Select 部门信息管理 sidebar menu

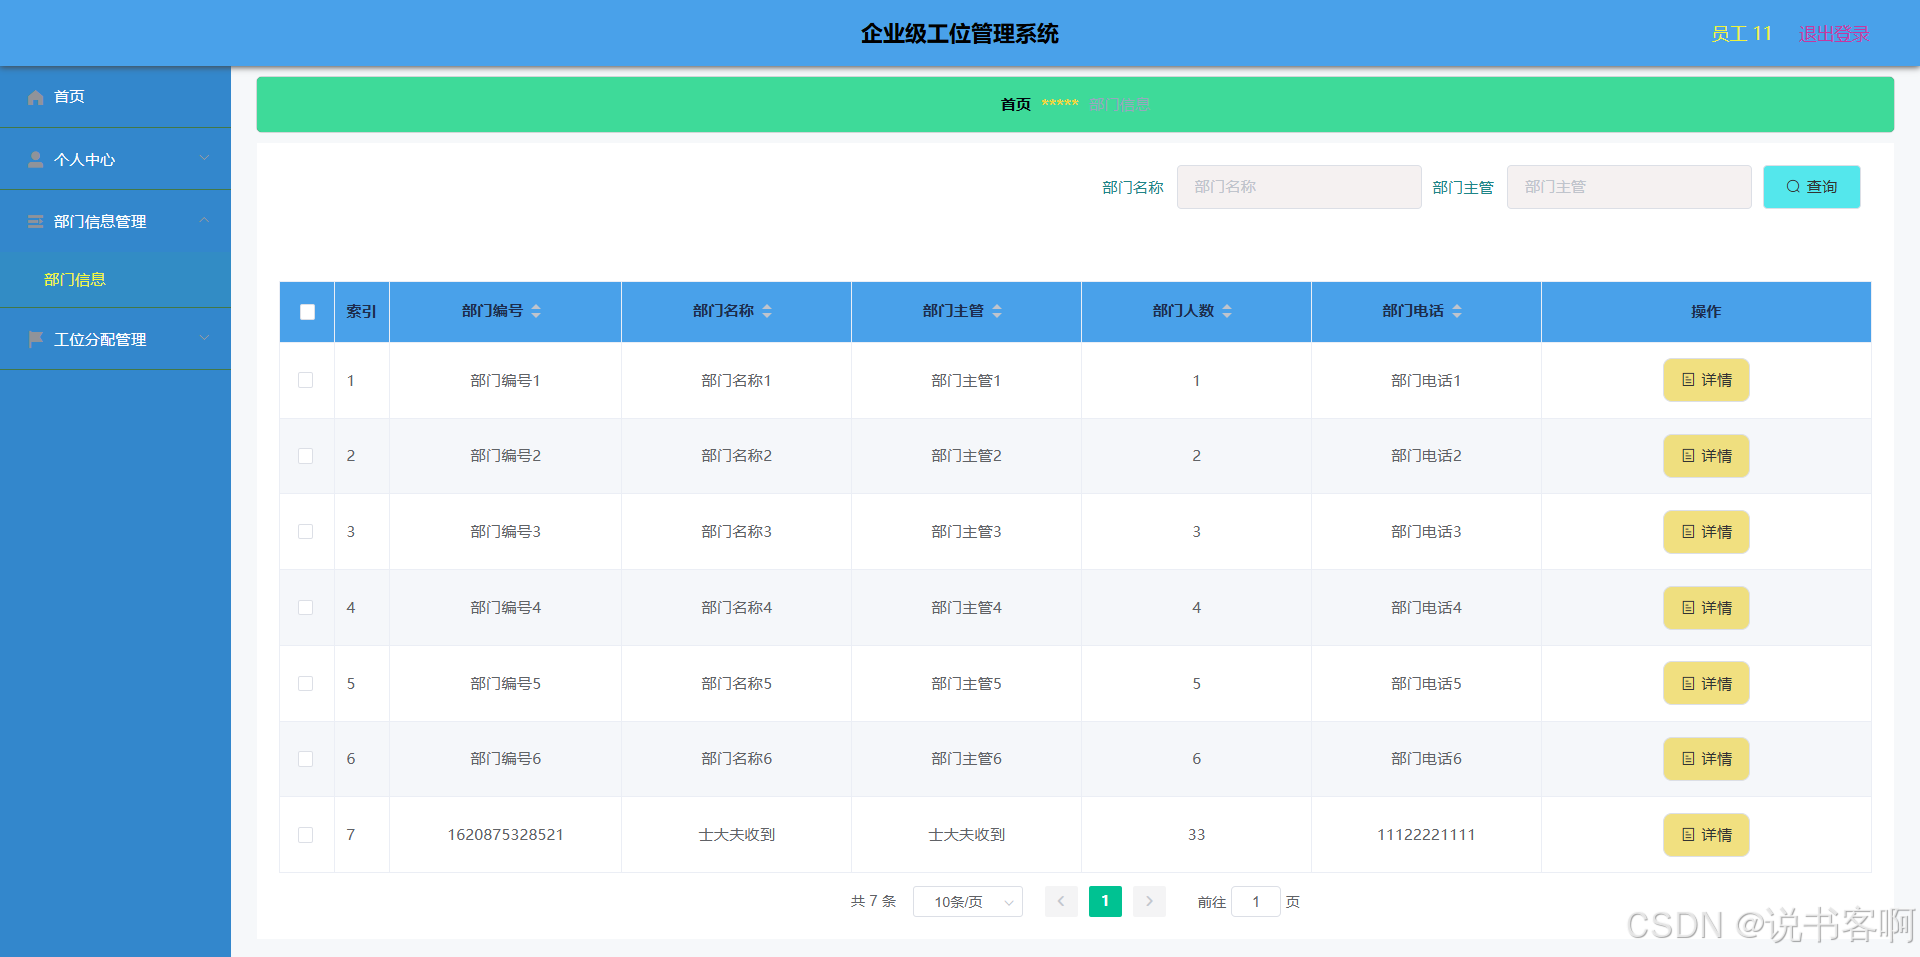pos(115,221)
